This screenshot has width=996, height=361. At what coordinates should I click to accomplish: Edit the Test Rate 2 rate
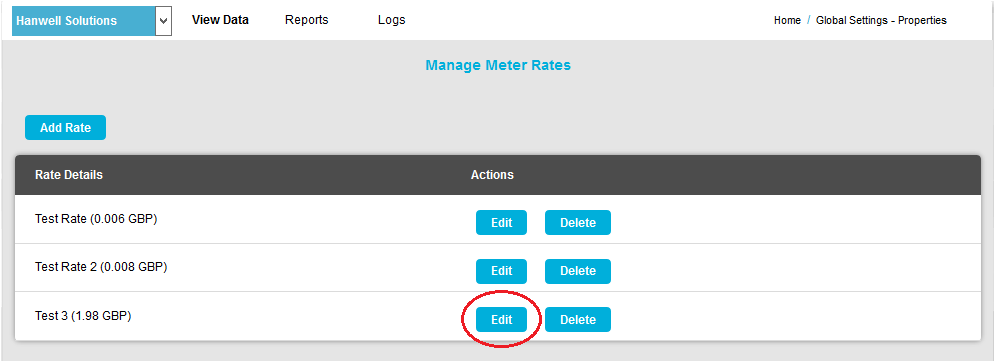coord(501,271)
